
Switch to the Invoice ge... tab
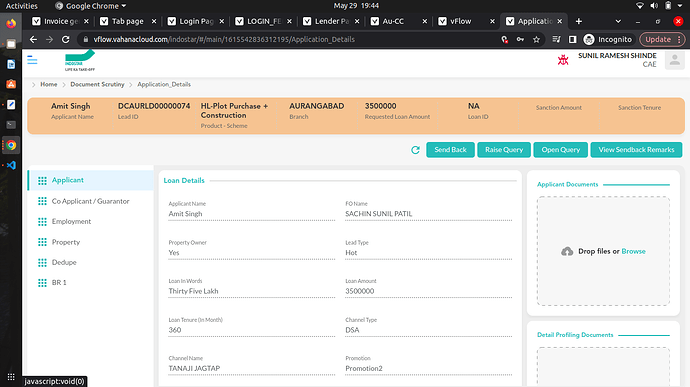61,21
